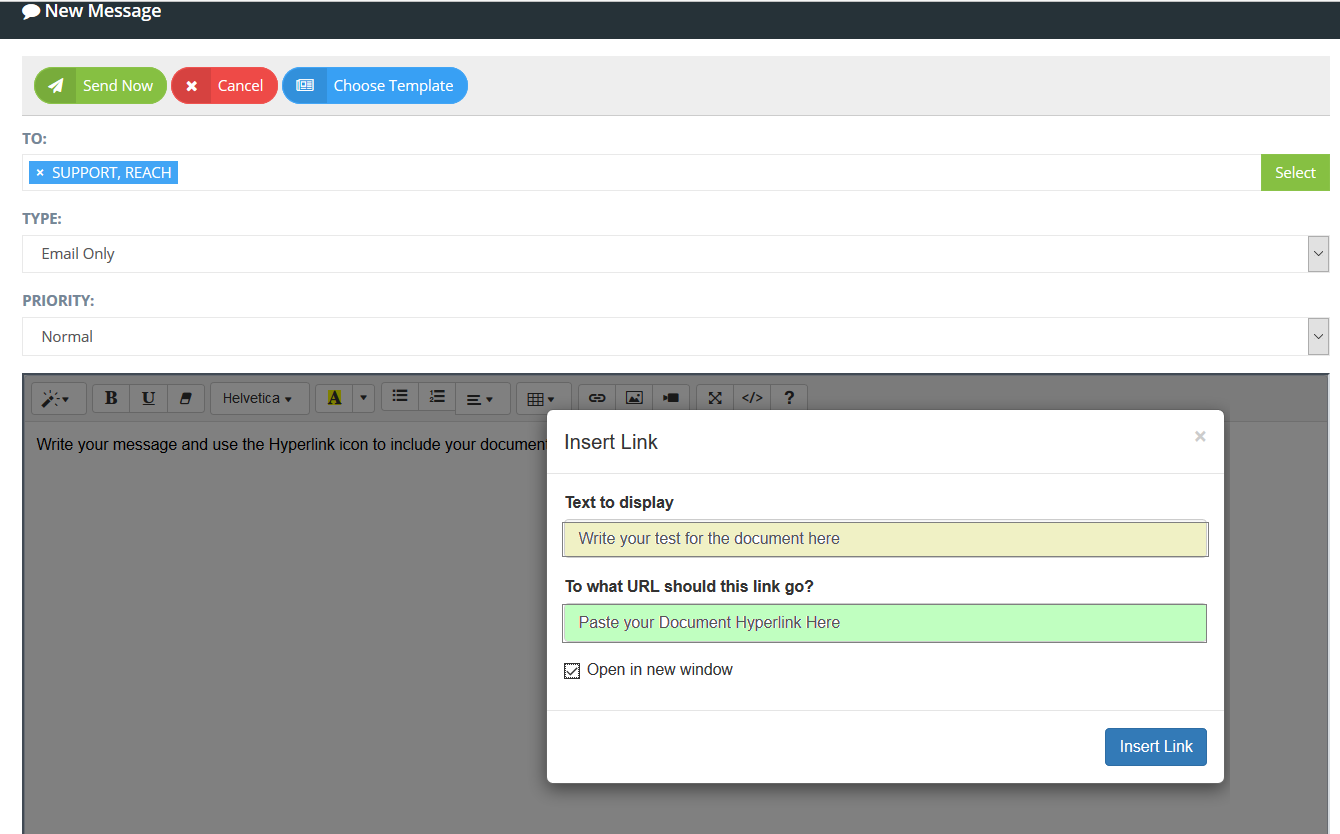Uncheck Open in new window

572,671
